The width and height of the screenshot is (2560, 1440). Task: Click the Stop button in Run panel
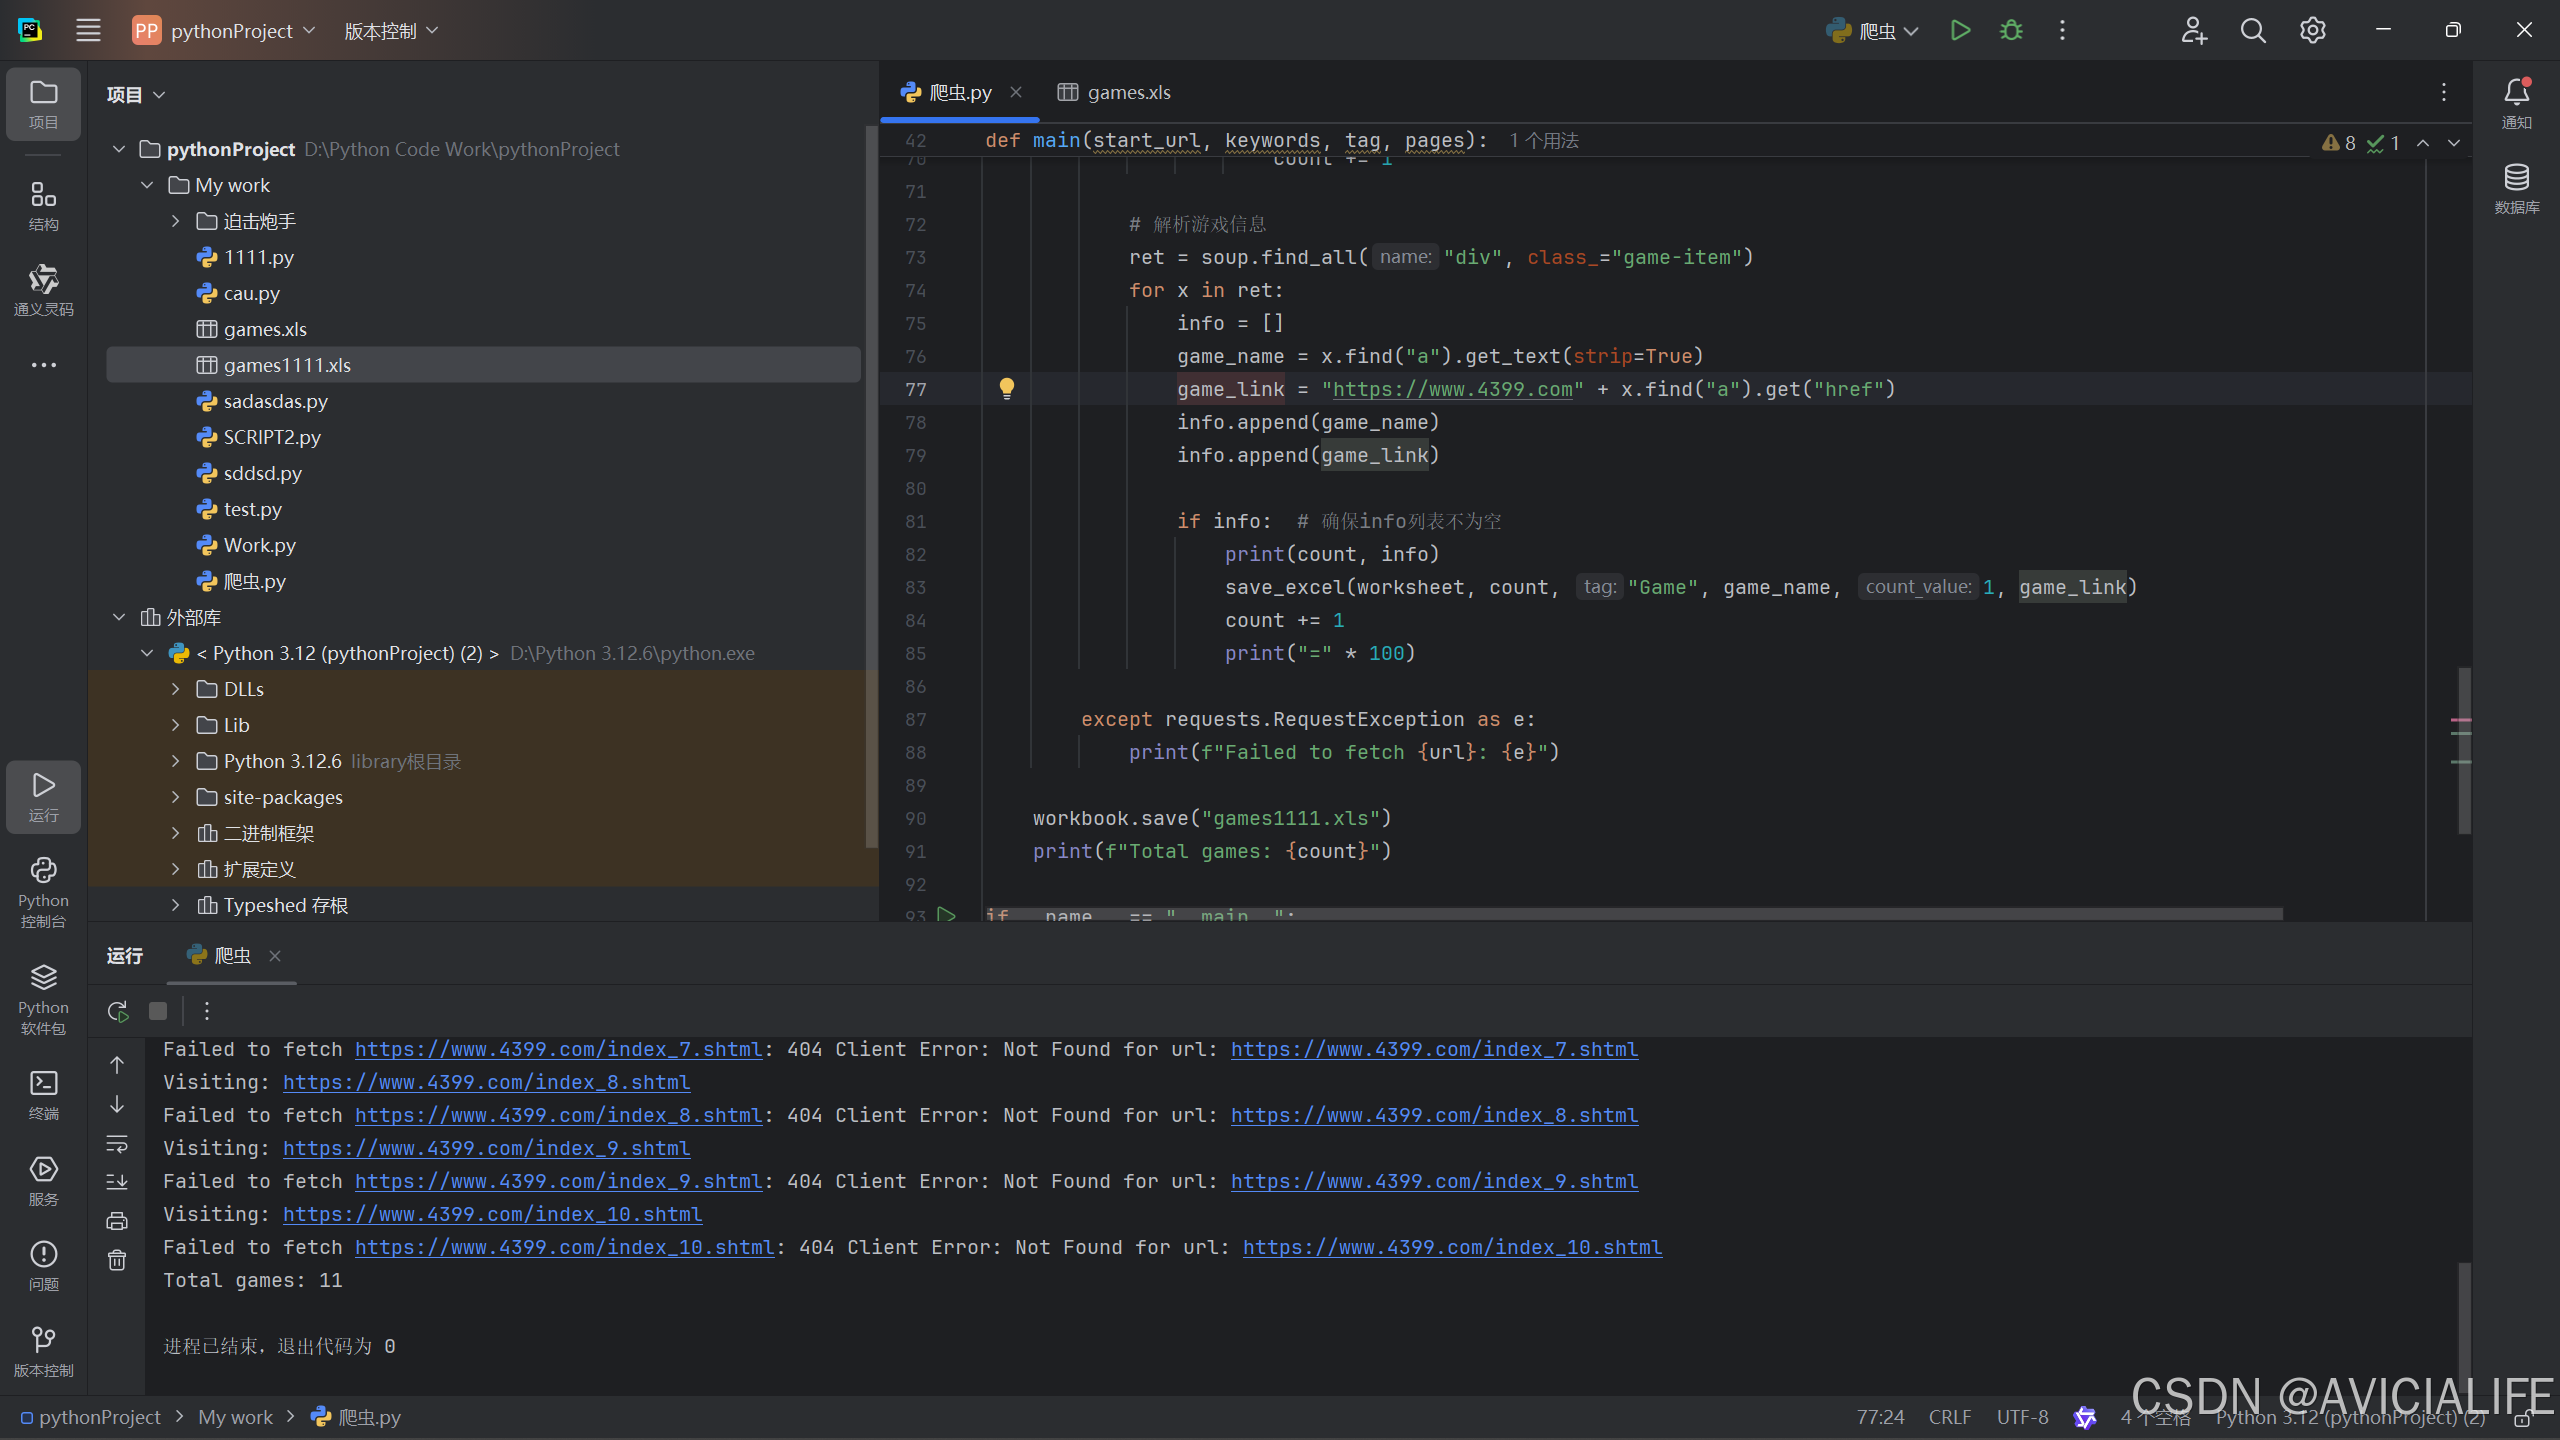[x=158, y=1011]
